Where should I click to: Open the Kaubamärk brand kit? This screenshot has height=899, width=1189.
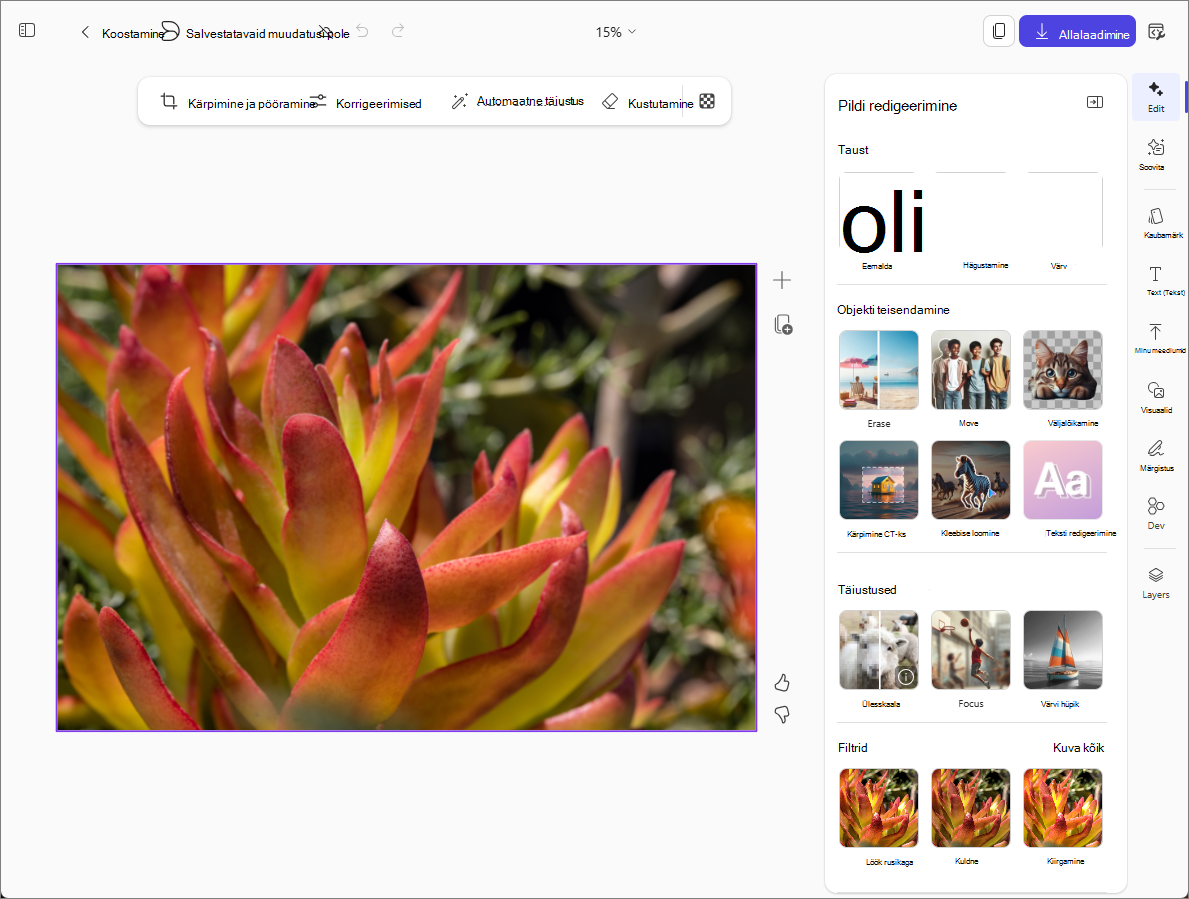[x=1156, y=224]
